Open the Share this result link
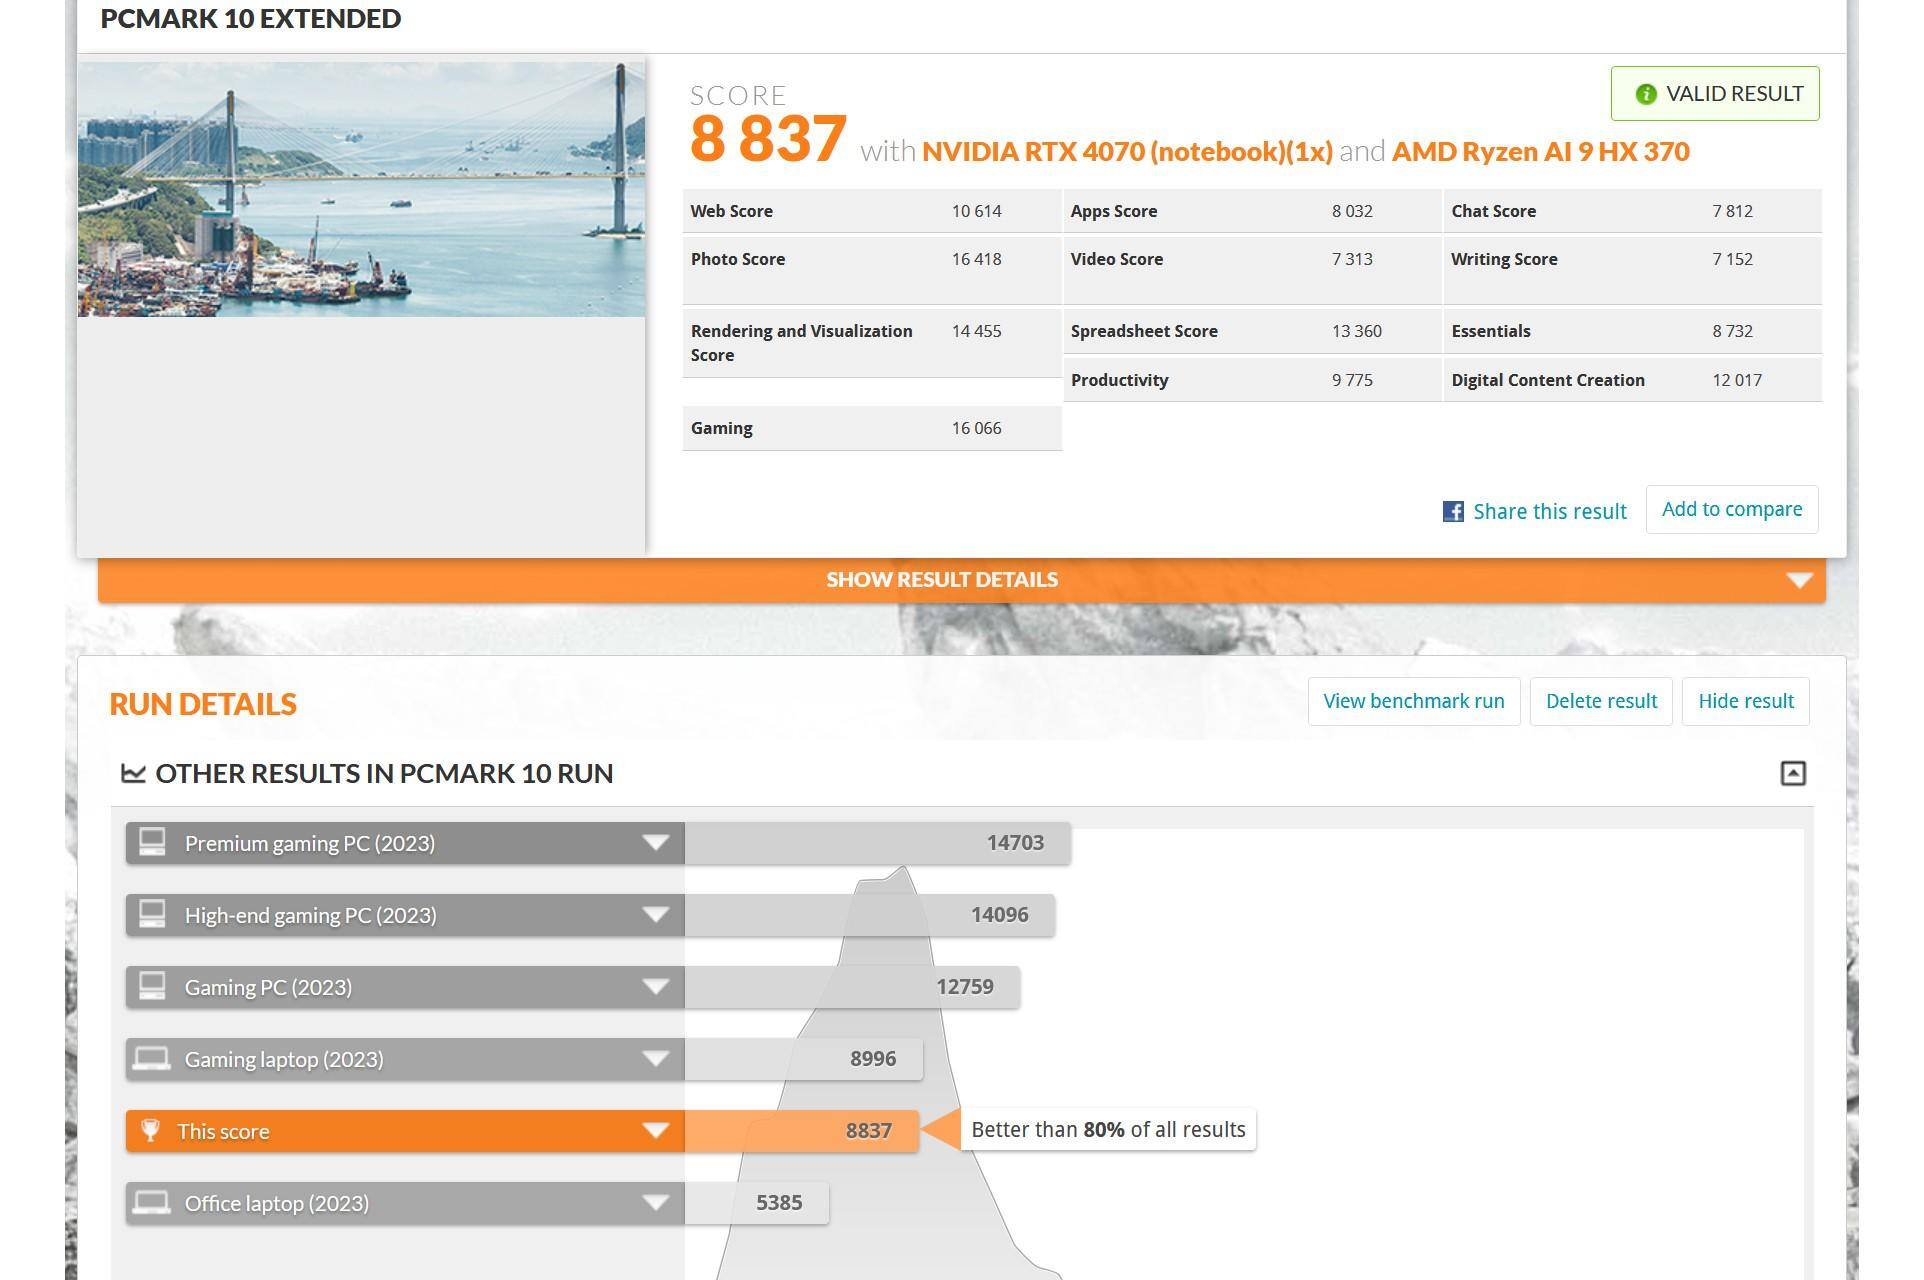Screen dimensions: 1924x1280 click(x=1549, y=512)
